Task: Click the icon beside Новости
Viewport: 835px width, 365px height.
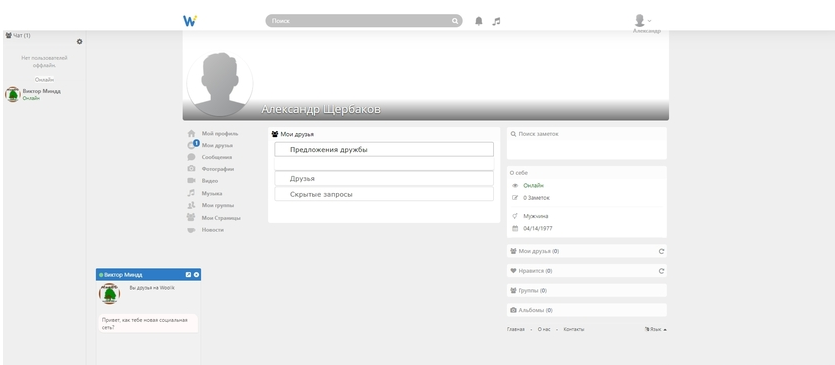Action: pos(191,230)
